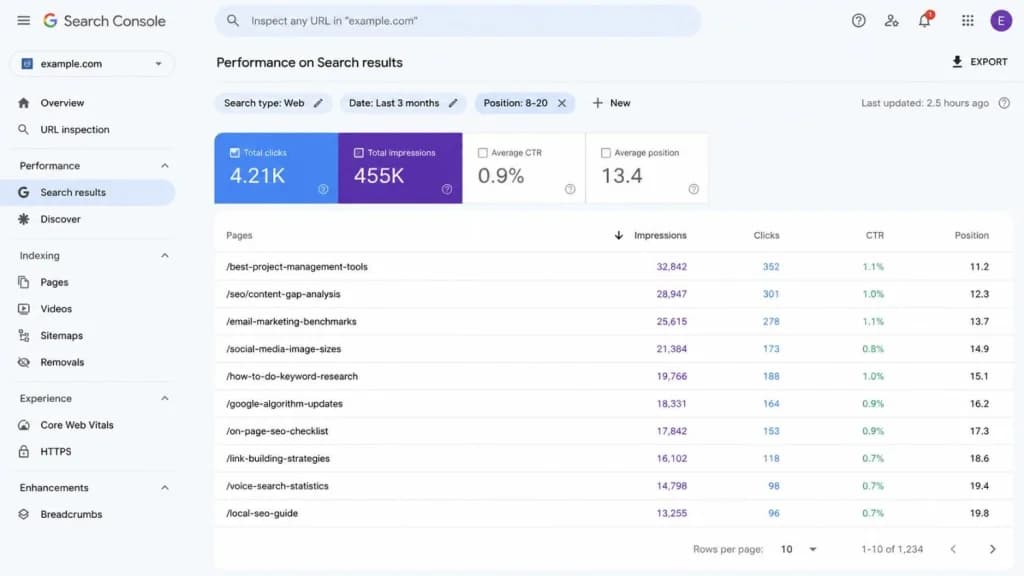Click the Inspect any URL search field

(458, 21)
